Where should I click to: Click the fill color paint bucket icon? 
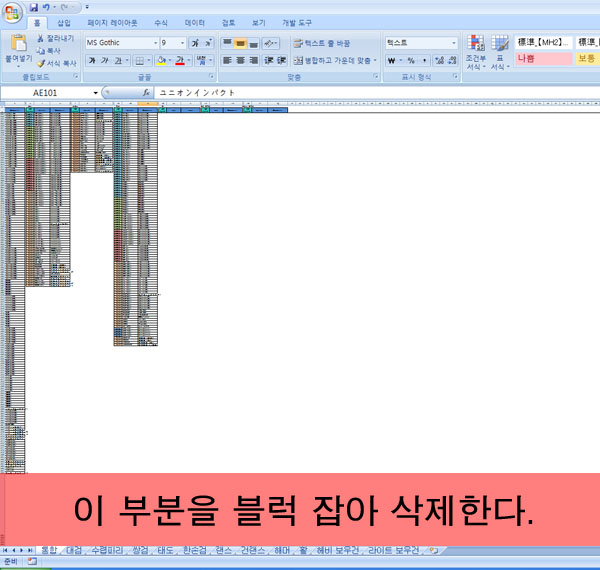coord(161,60)
